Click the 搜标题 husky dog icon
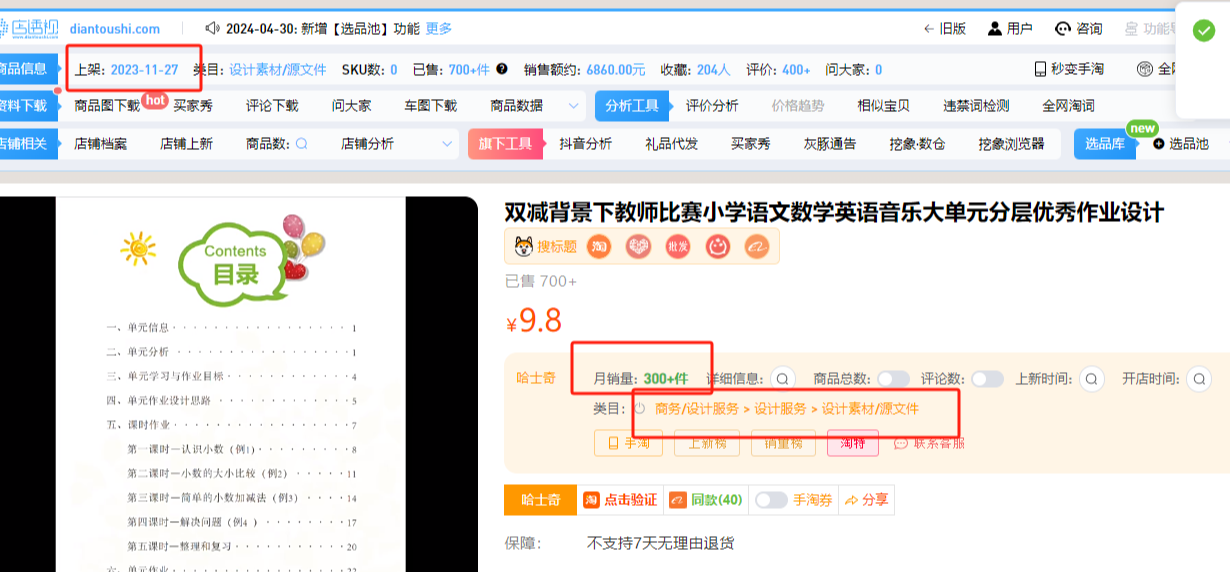This screenshot has height=572, width=1230. tap(523, 246)
